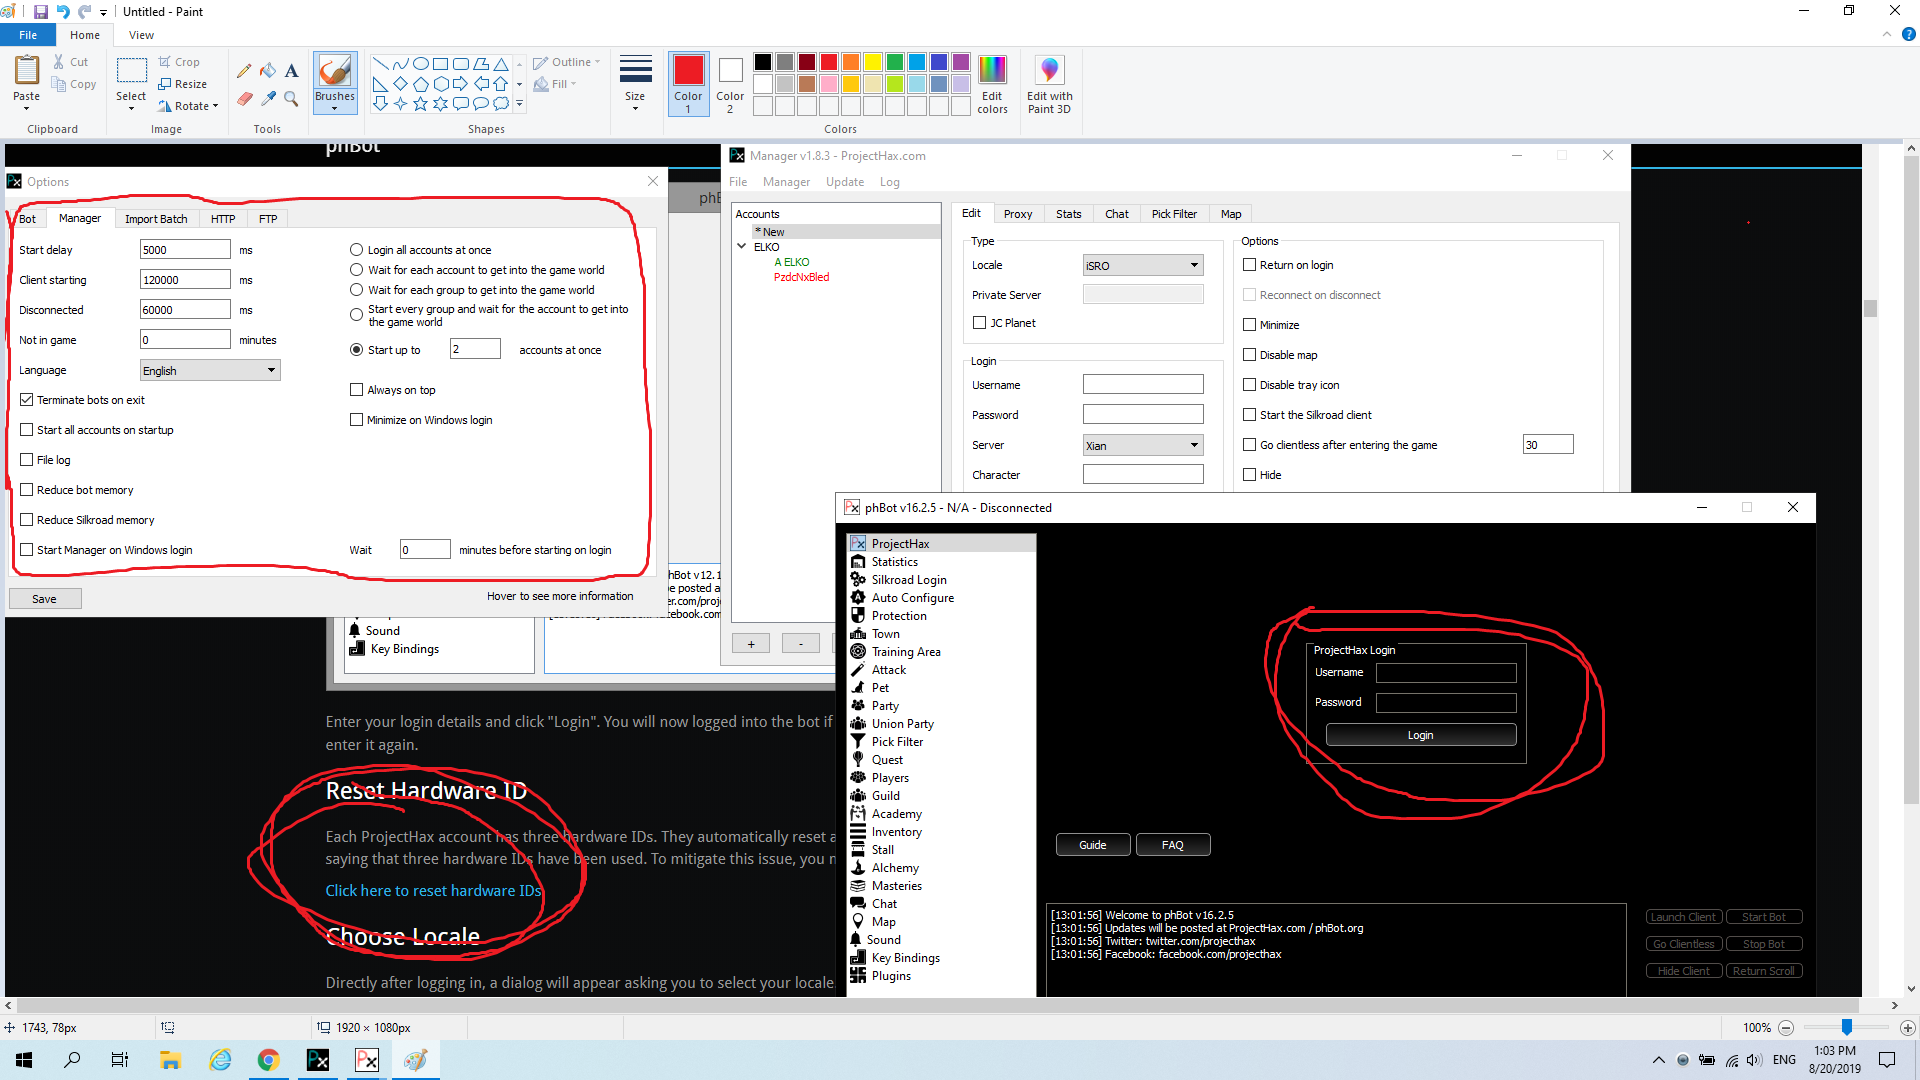Select Login all accounts at once radio

(356, 250)
